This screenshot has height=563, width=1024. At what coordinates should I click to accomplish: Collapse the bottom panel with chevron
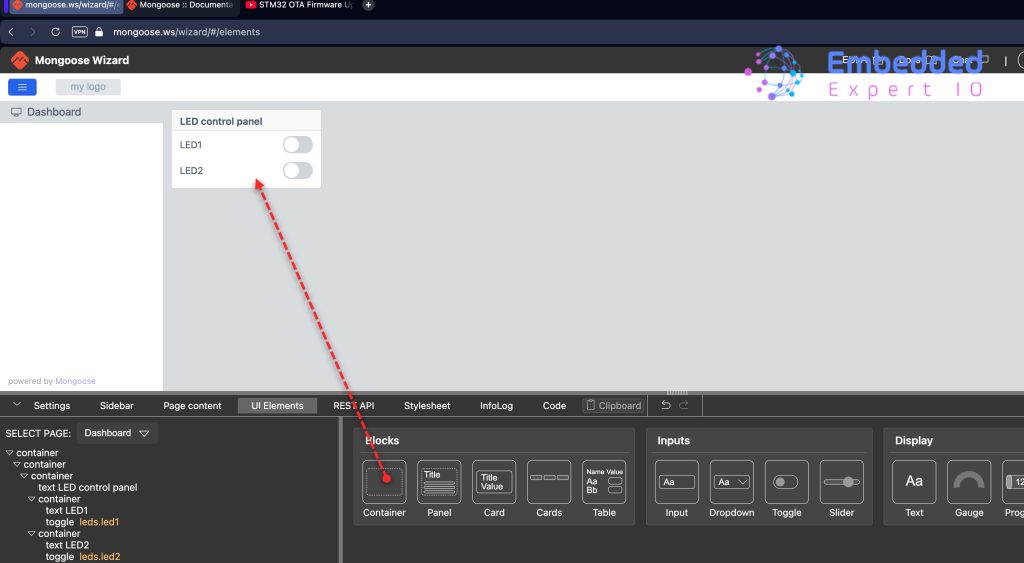17,405
